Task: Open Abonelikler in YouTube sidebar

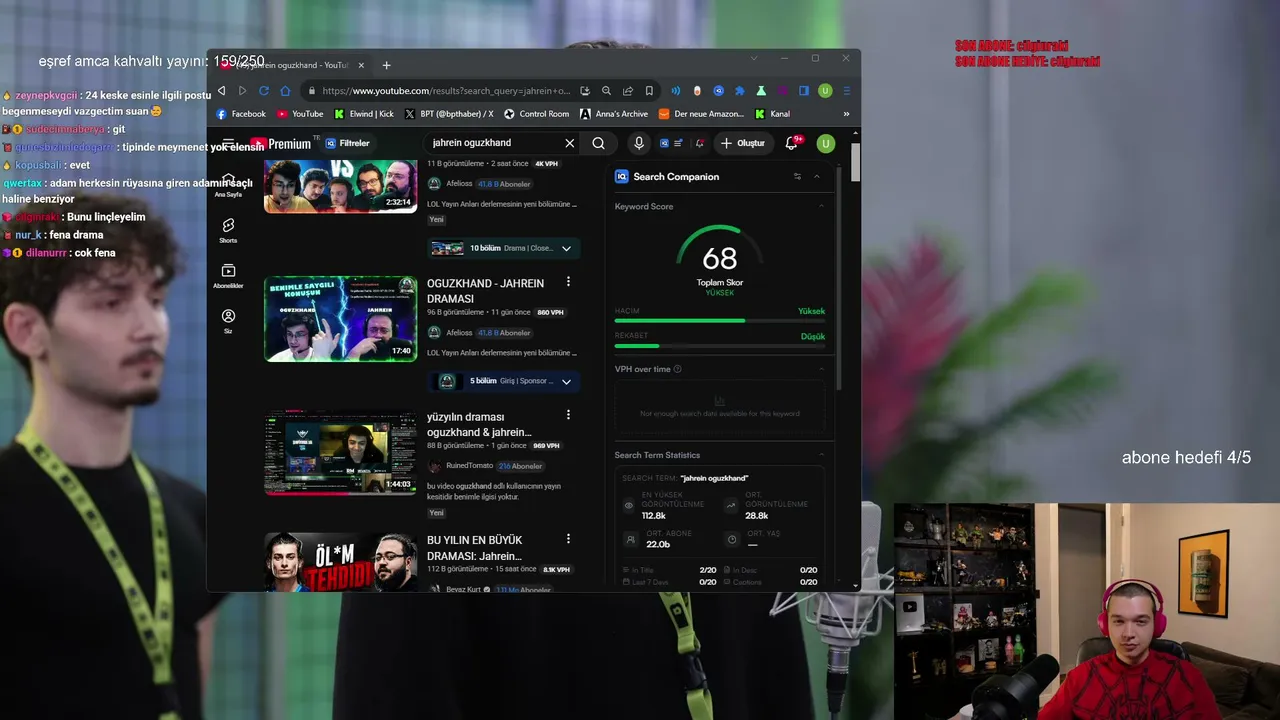Action: (x=228, y=276)
